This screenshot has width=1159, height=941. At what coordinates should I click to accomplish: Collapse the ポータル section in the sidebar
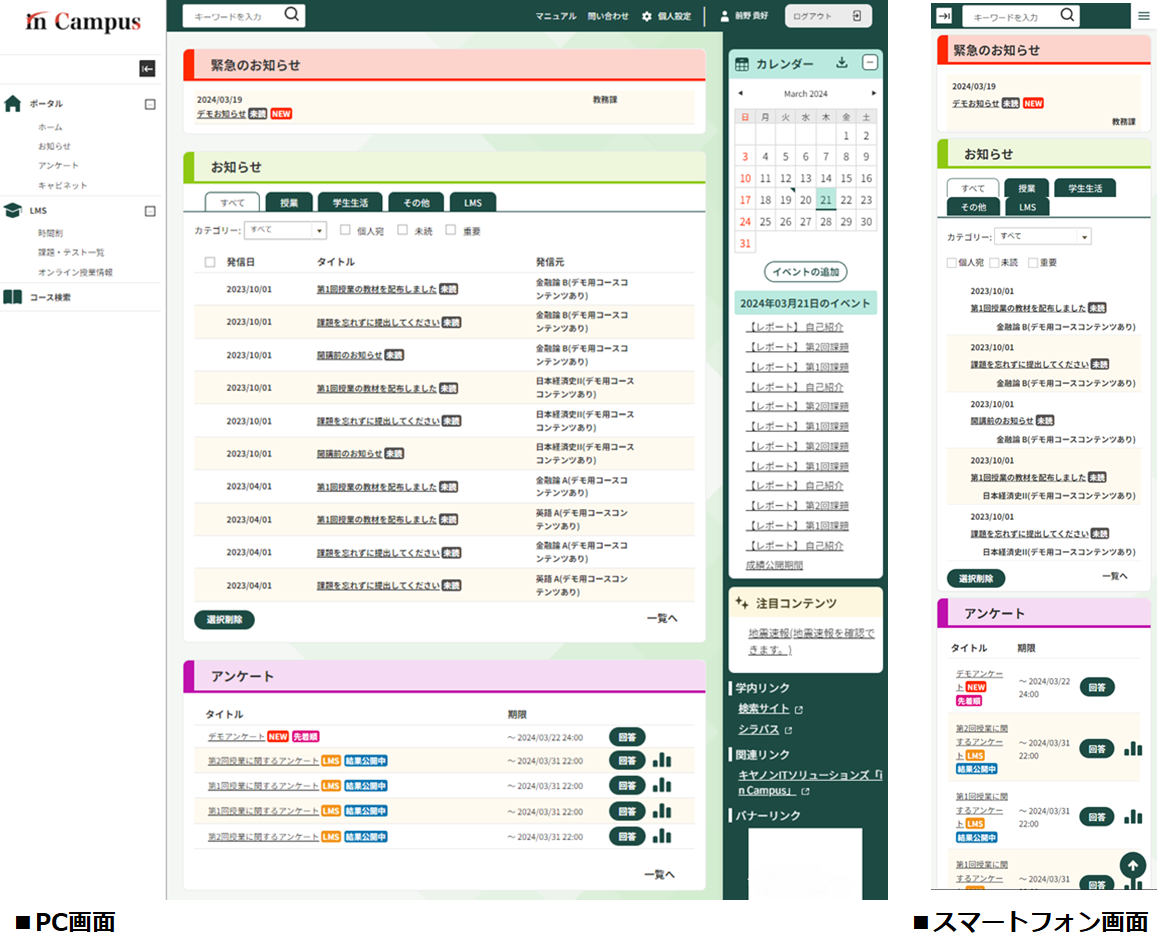150,104
